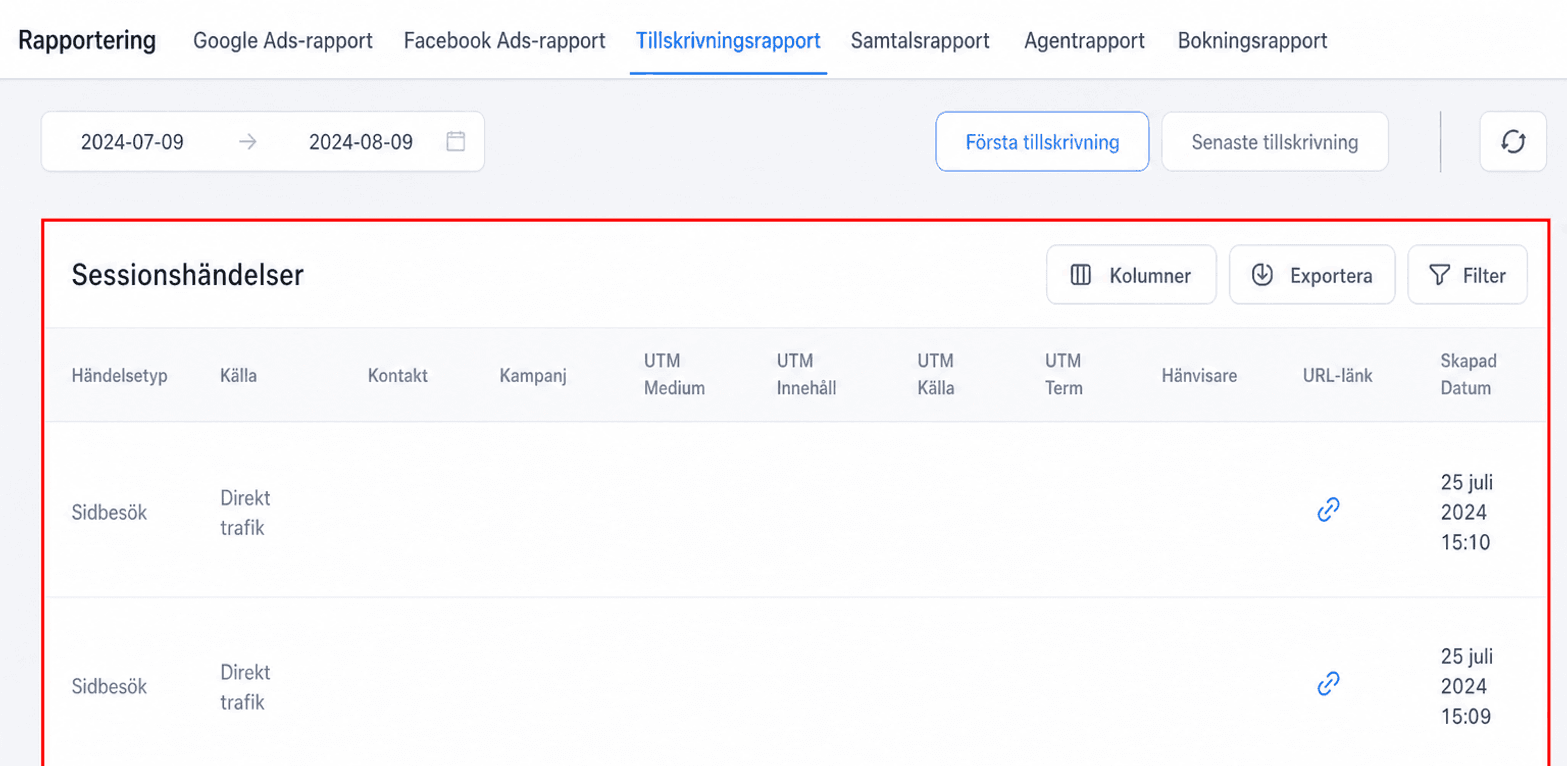This screenshot has height=766, width=1567.
Task: Click the Rapportering title
Action: click(x=87, y=41)
